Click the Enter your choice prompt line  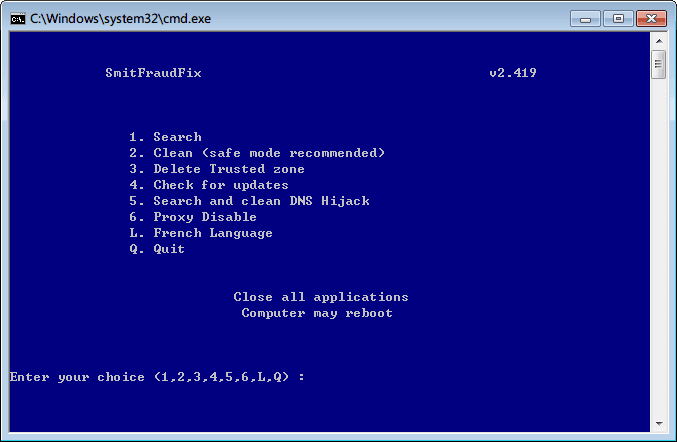click(x=157, y=377)
